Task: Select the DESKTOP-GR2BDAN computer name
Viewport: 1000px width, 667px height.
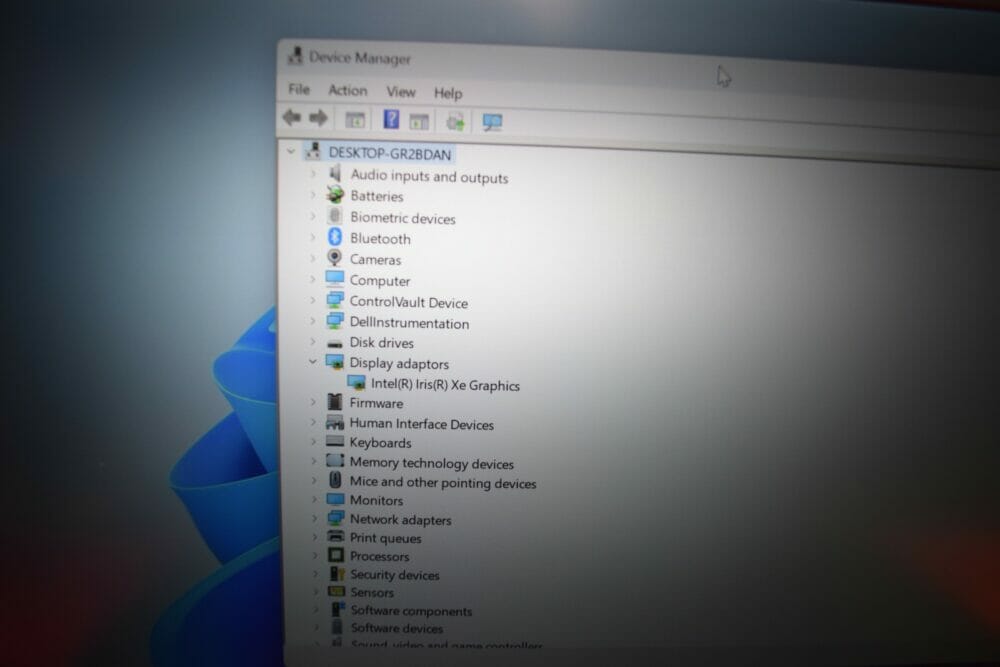Action: point(390,154)
